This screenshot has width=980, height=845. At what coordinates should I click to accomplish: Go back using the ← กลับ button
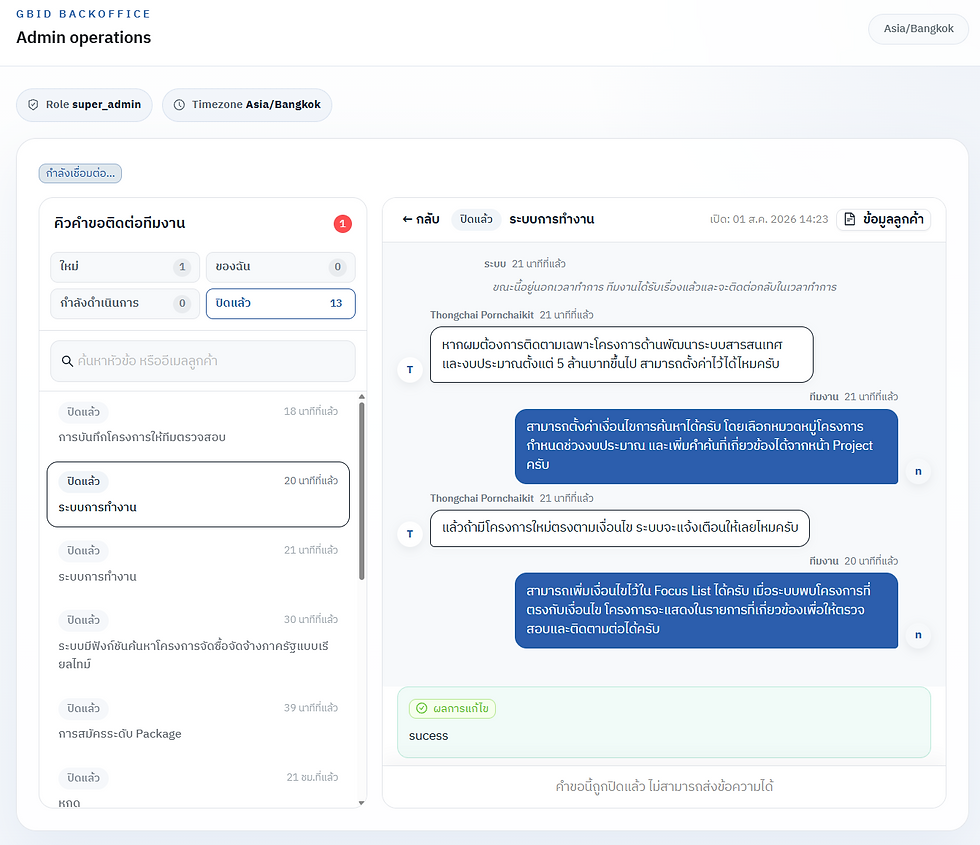(x=421, y=219)
